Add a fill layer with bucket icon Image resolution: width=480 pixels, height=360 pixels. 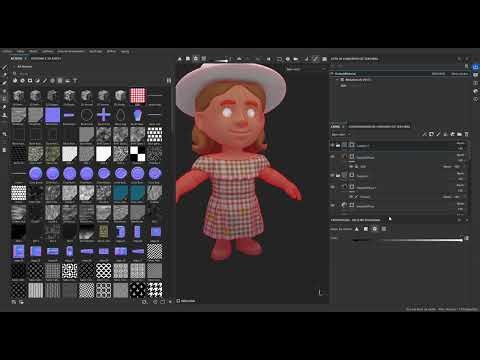click(x=445, y=134)
